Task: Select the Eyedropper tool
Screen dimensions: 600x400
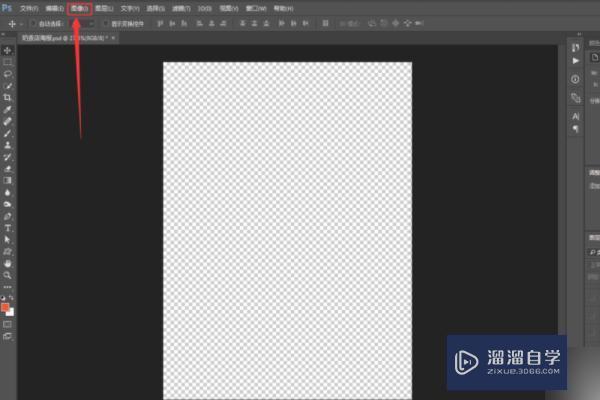Action: click(7, 109)
